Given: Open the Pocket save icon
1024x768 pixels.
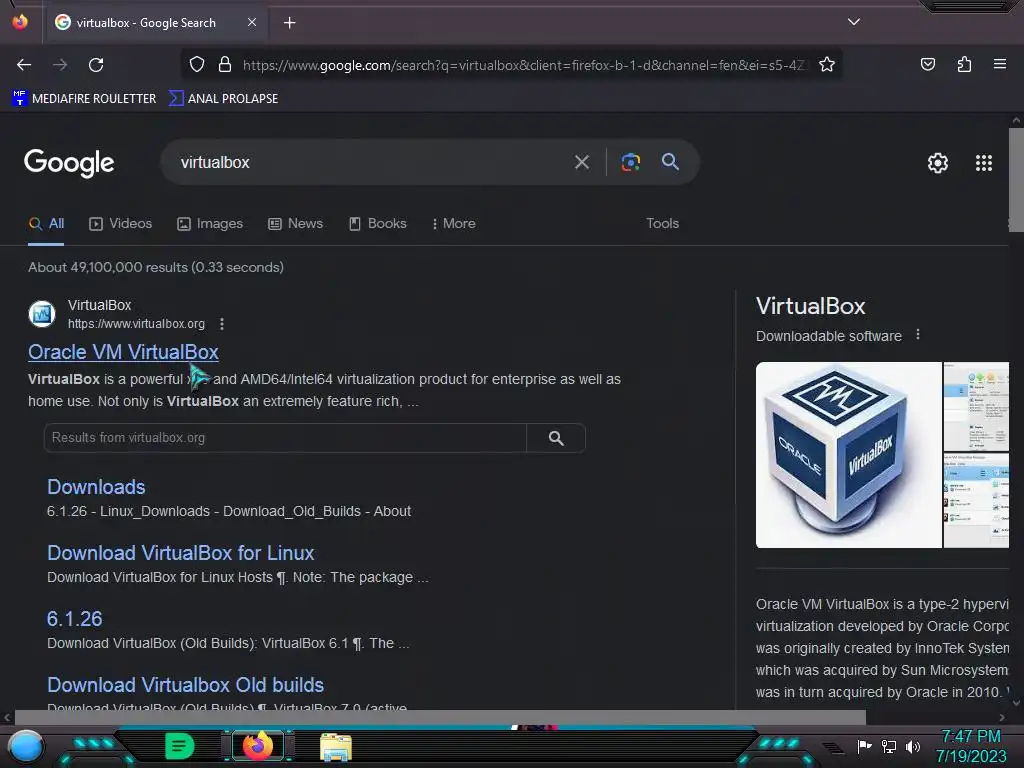Looking at the screenshot, I should point(927,64).
